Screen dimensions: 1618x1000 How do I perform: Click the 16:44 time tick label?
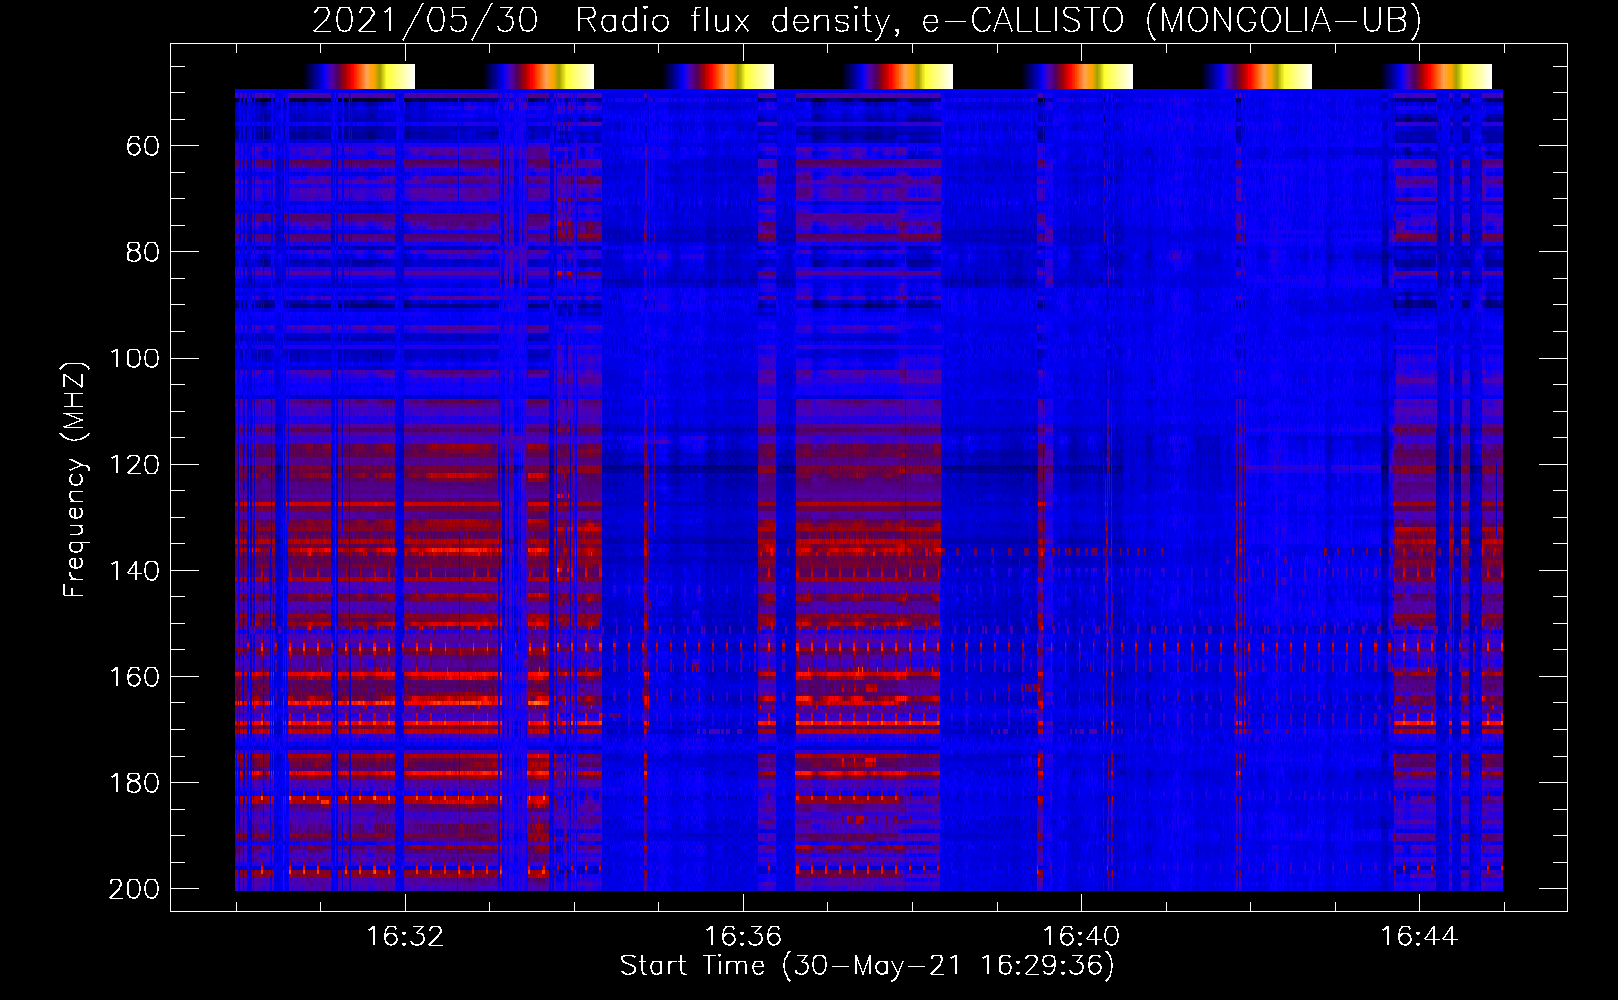(x=1419, y=937)
